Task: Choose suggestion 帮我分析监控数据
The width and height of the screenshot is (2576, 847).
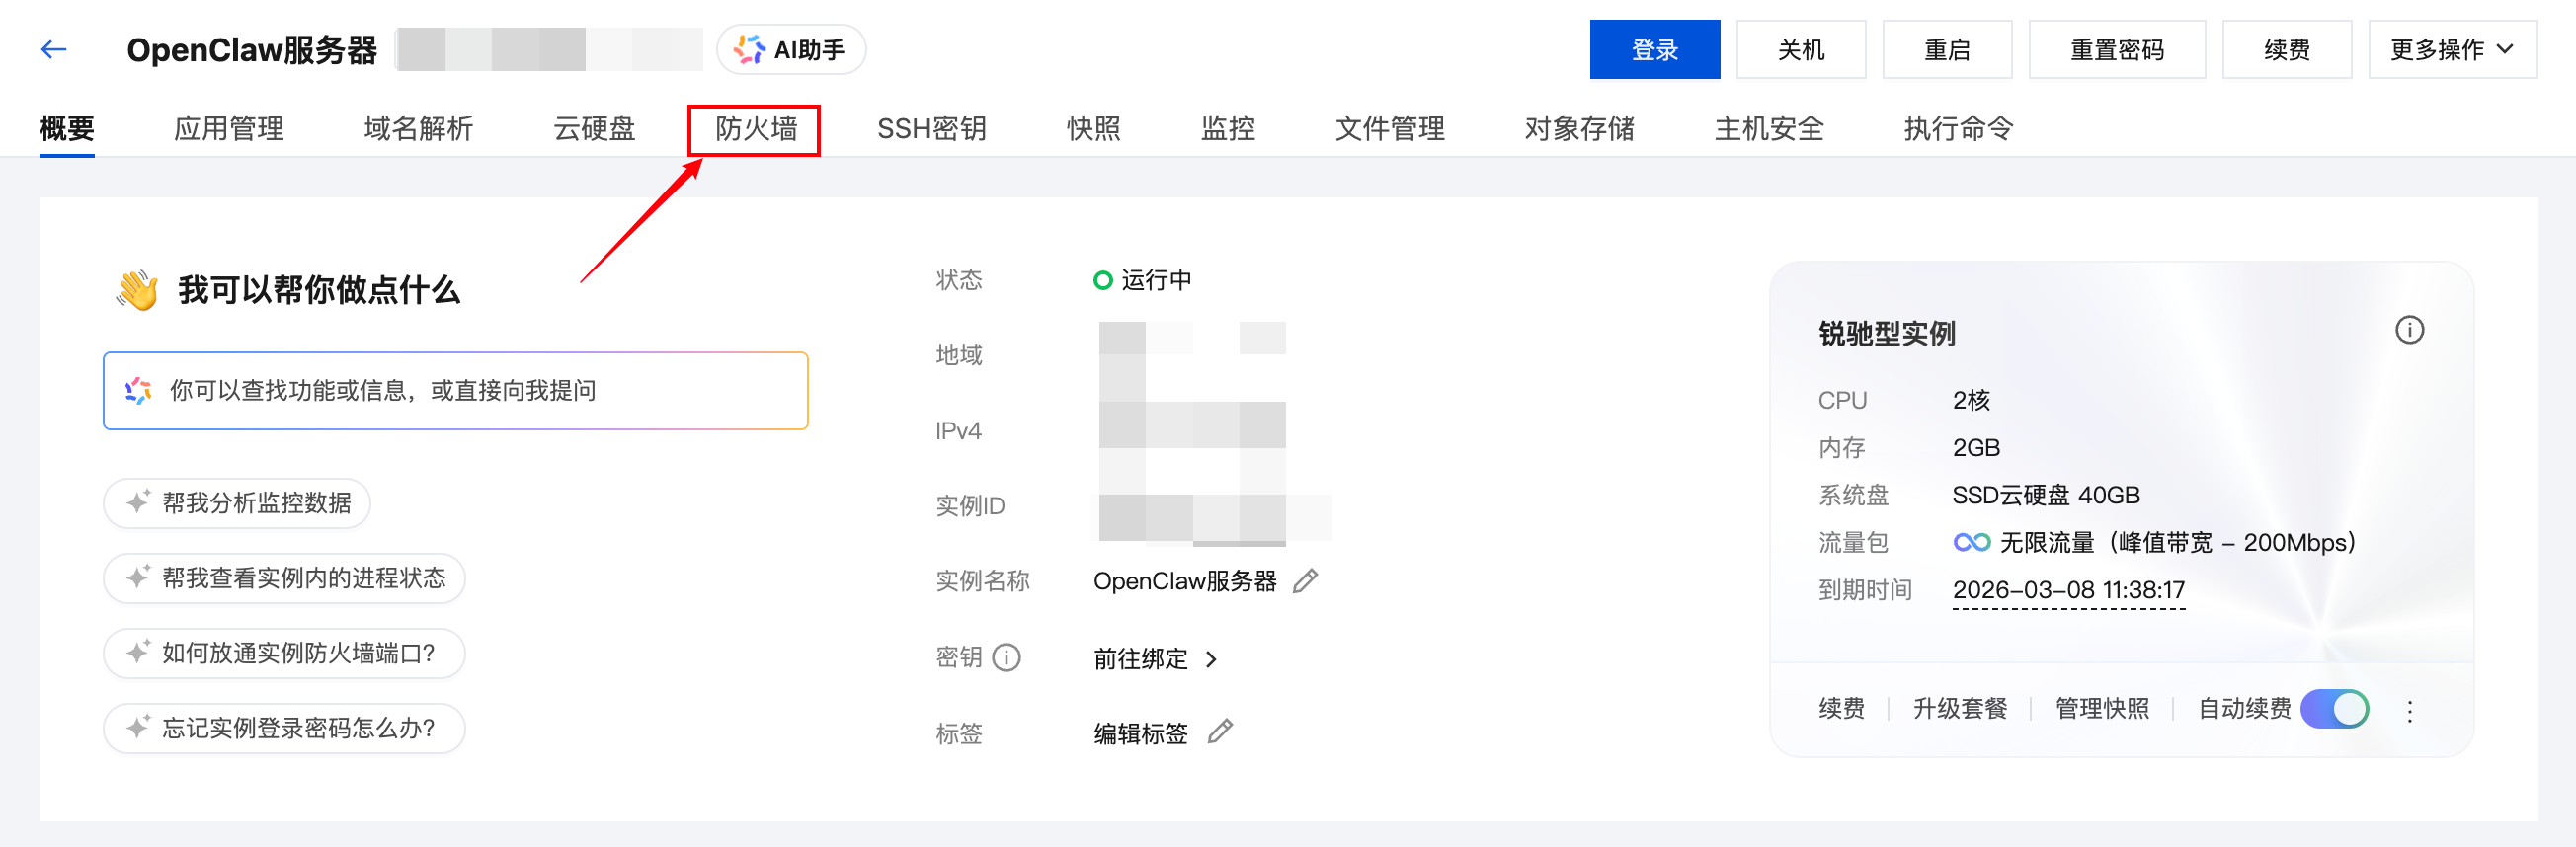Action: coord(237,503)
